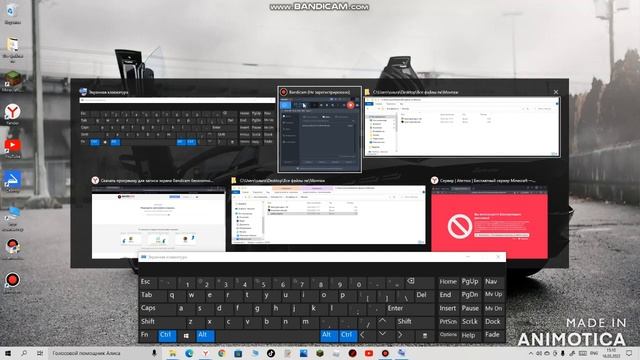Screen dimensions: 640x360
Task: Tap the Windows logo key on keyboard
Action: point(186,336)
